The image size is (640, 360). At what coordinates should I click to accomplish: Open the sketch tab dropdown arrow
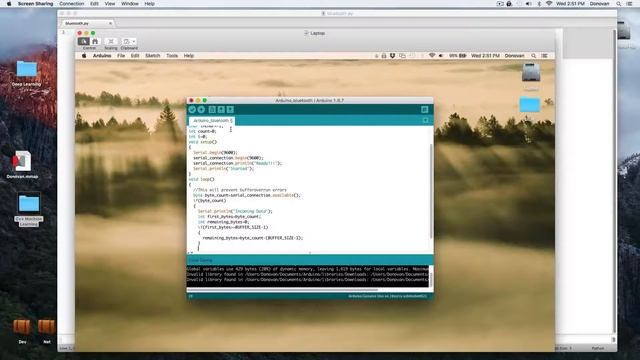(x=425, y=120)
